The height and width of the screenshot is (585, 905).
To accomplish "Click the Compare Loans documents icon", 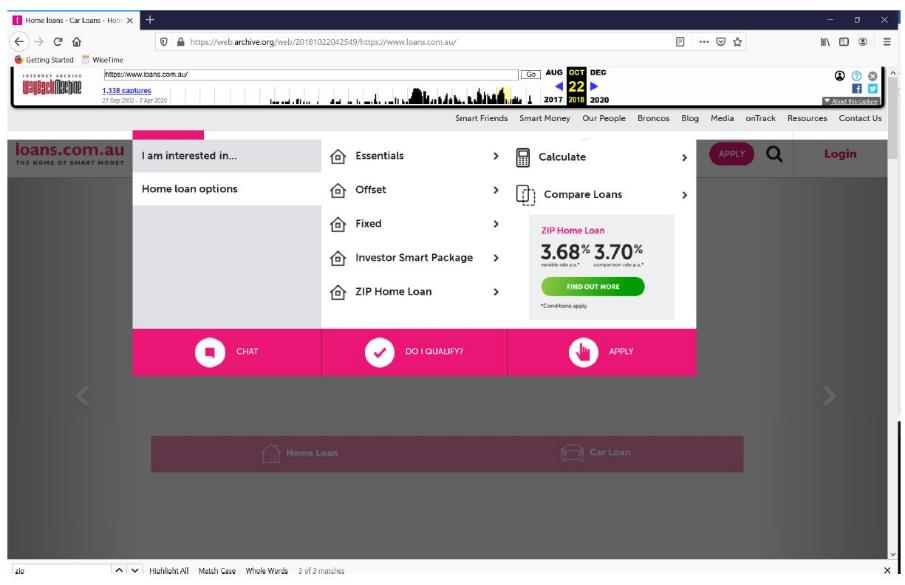I will click(525, 195).
